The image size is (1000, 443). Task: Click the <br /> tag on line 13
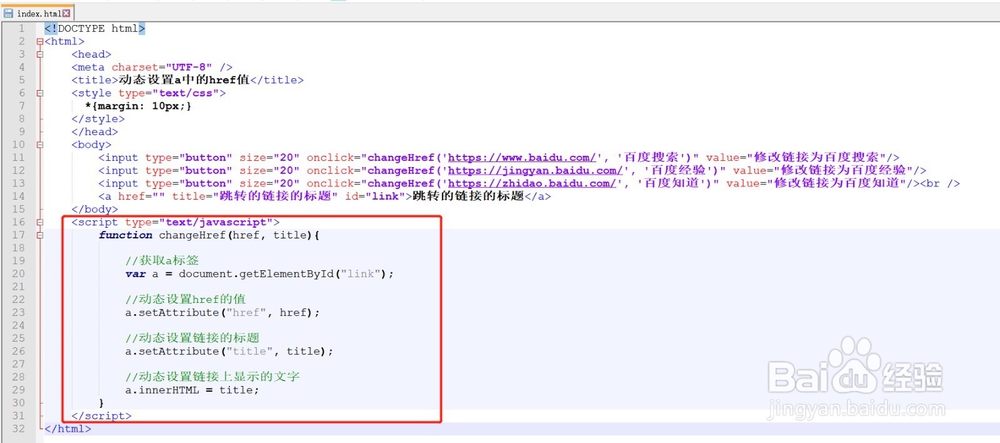point(941,184)
